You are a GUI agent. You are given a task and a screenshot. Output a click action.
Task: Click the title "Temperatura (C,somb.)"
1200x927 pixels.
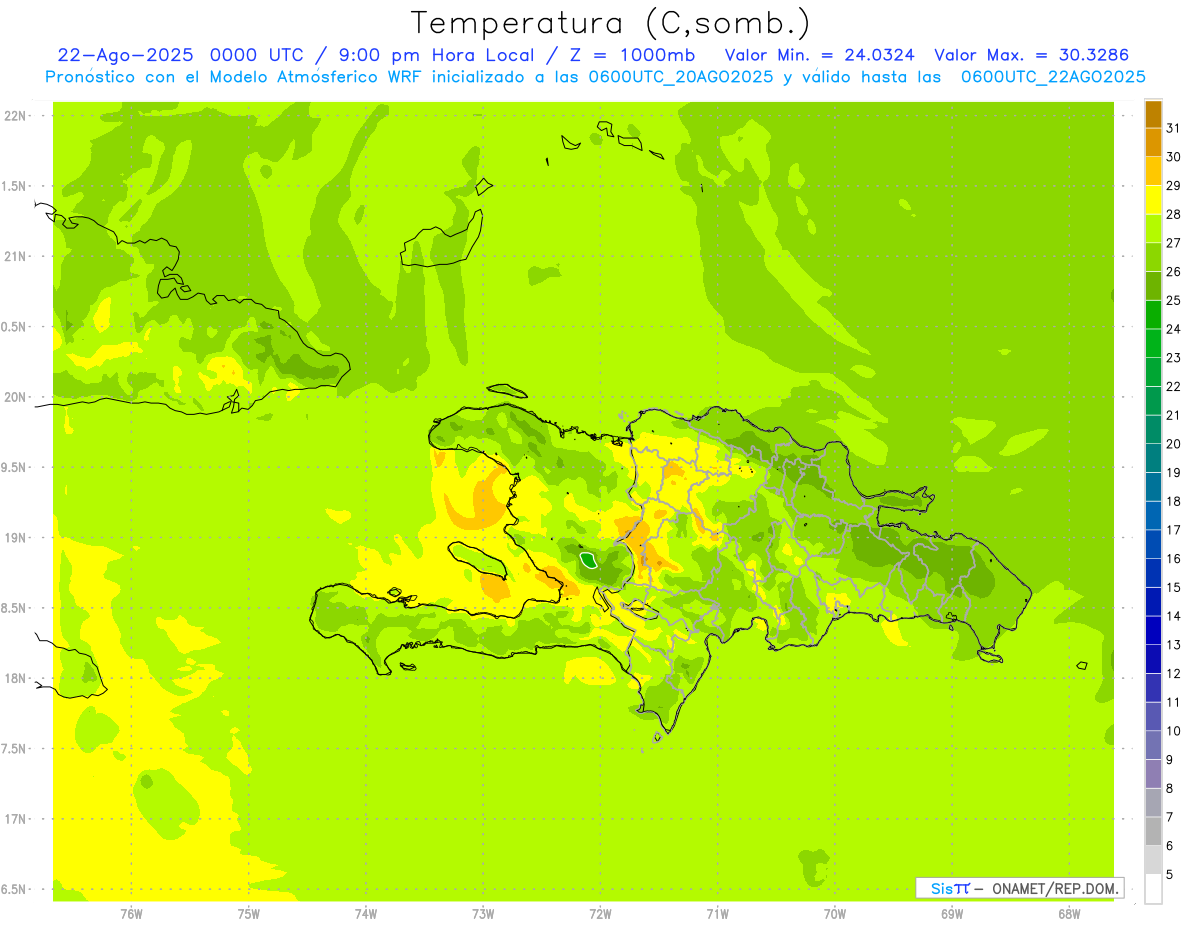611,23
